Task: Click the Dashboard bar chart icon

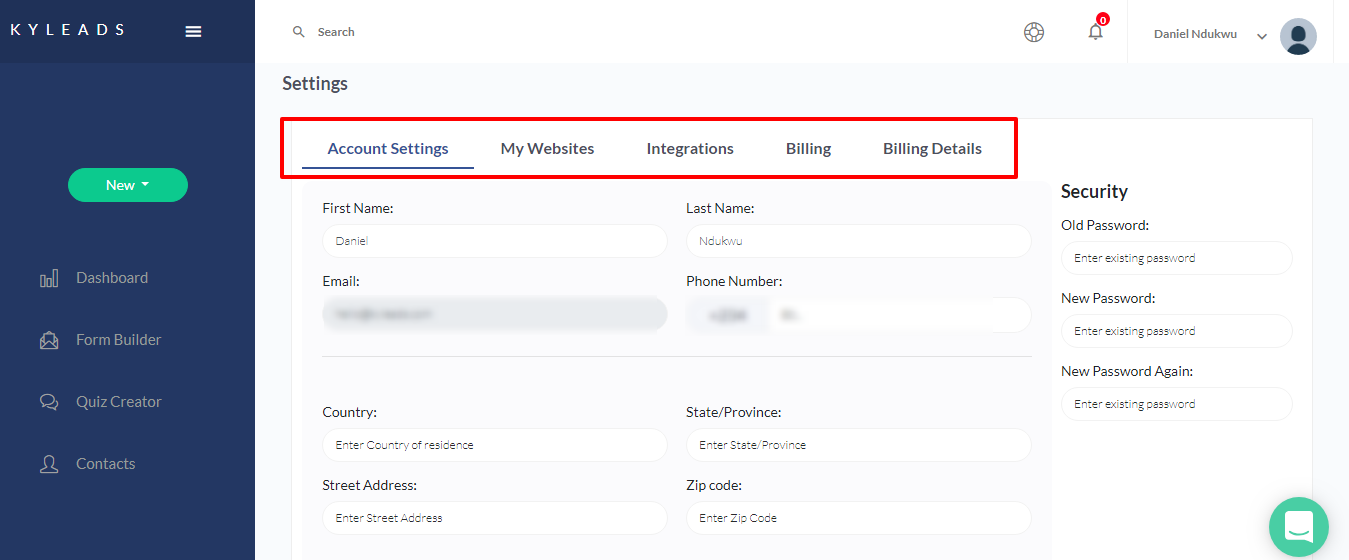Action: coord(49,279)
